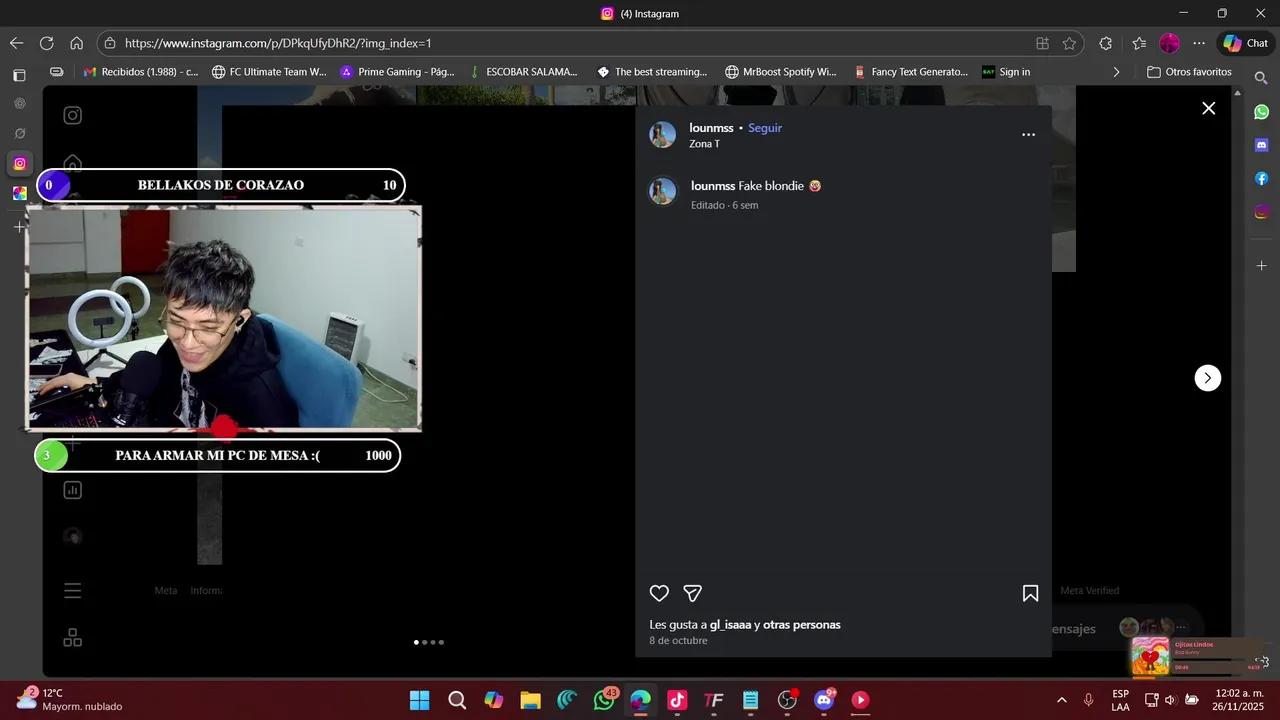This screenshot has height=720, width=1280.
Task: Go to the next post with the arrow
Action: (x=1207, y=378)
